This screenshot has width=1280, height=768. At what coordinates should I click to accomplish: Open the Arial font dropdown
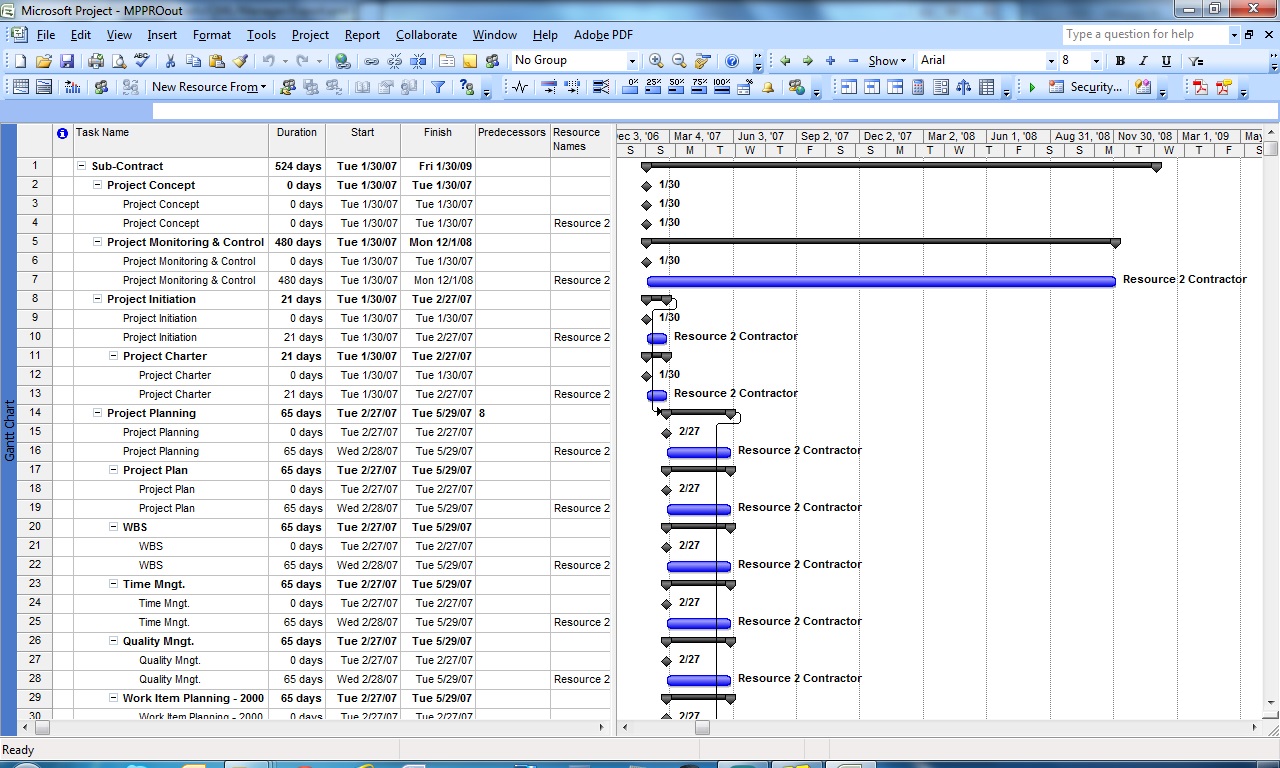1051,61
